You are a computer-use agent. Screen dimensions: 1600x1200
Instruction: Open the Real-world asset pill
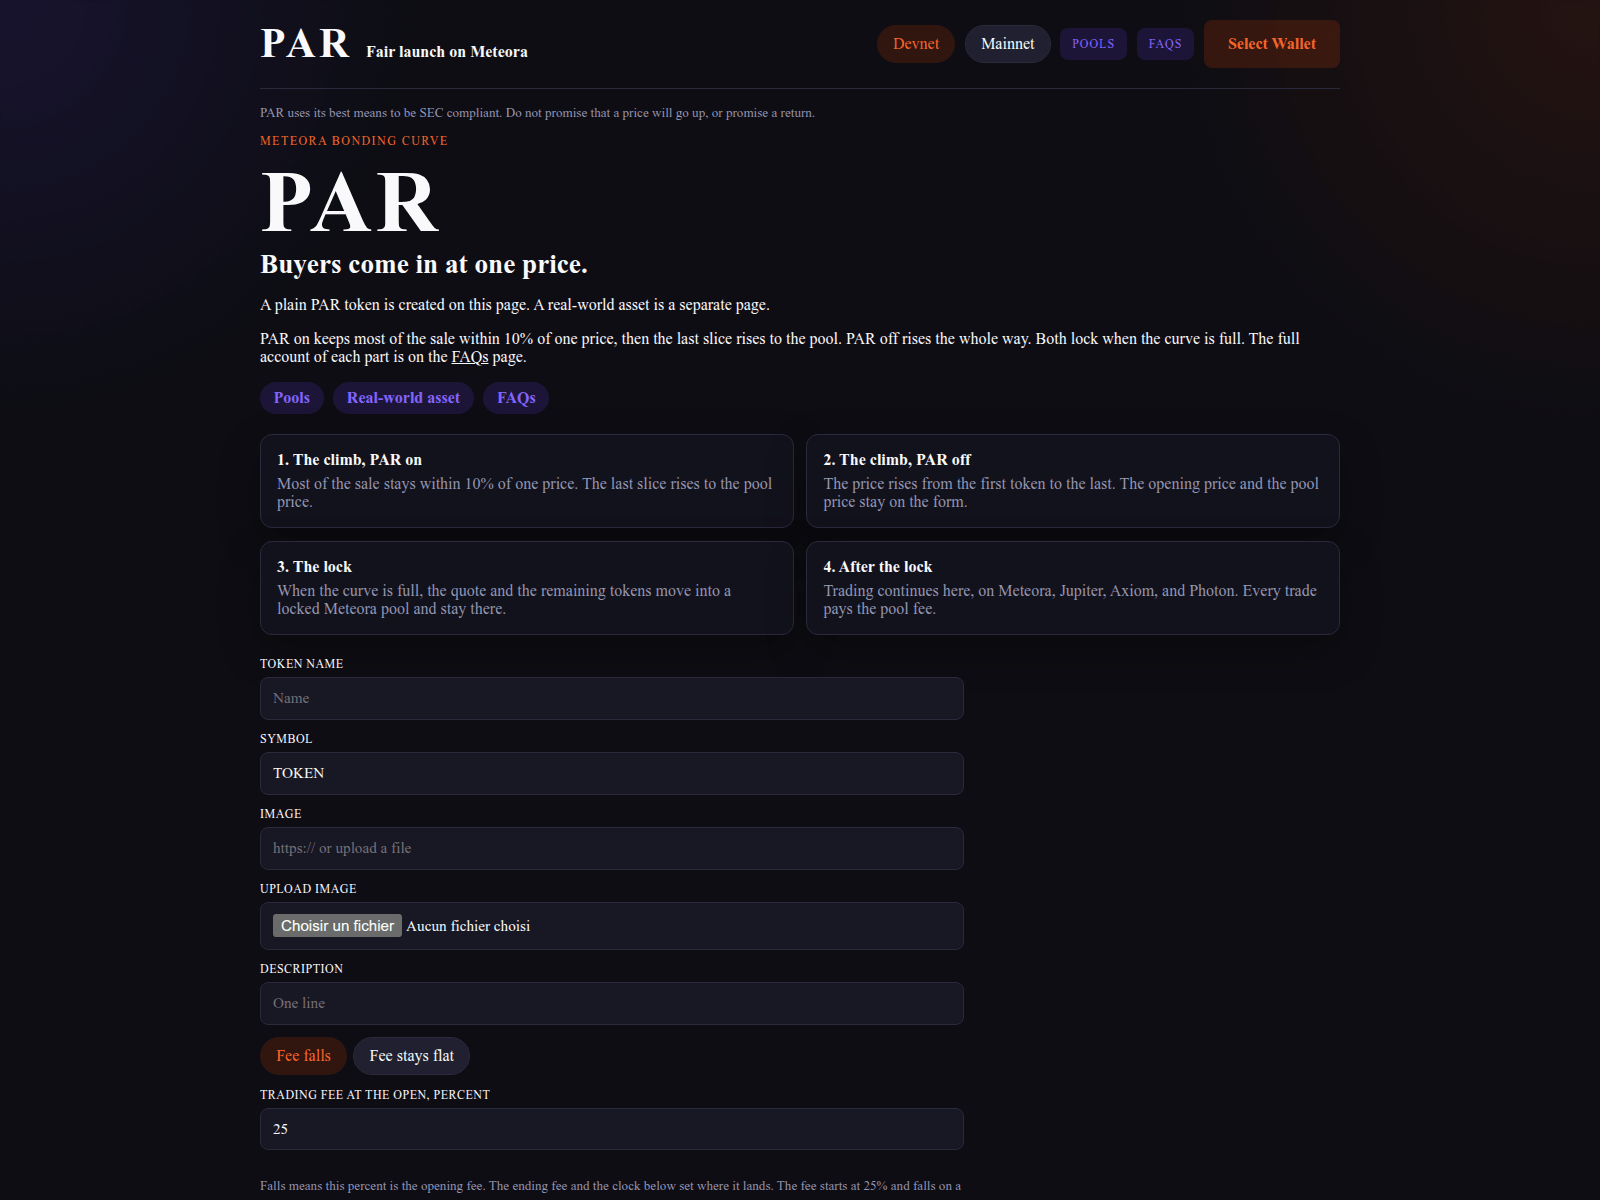click(403, 398)
